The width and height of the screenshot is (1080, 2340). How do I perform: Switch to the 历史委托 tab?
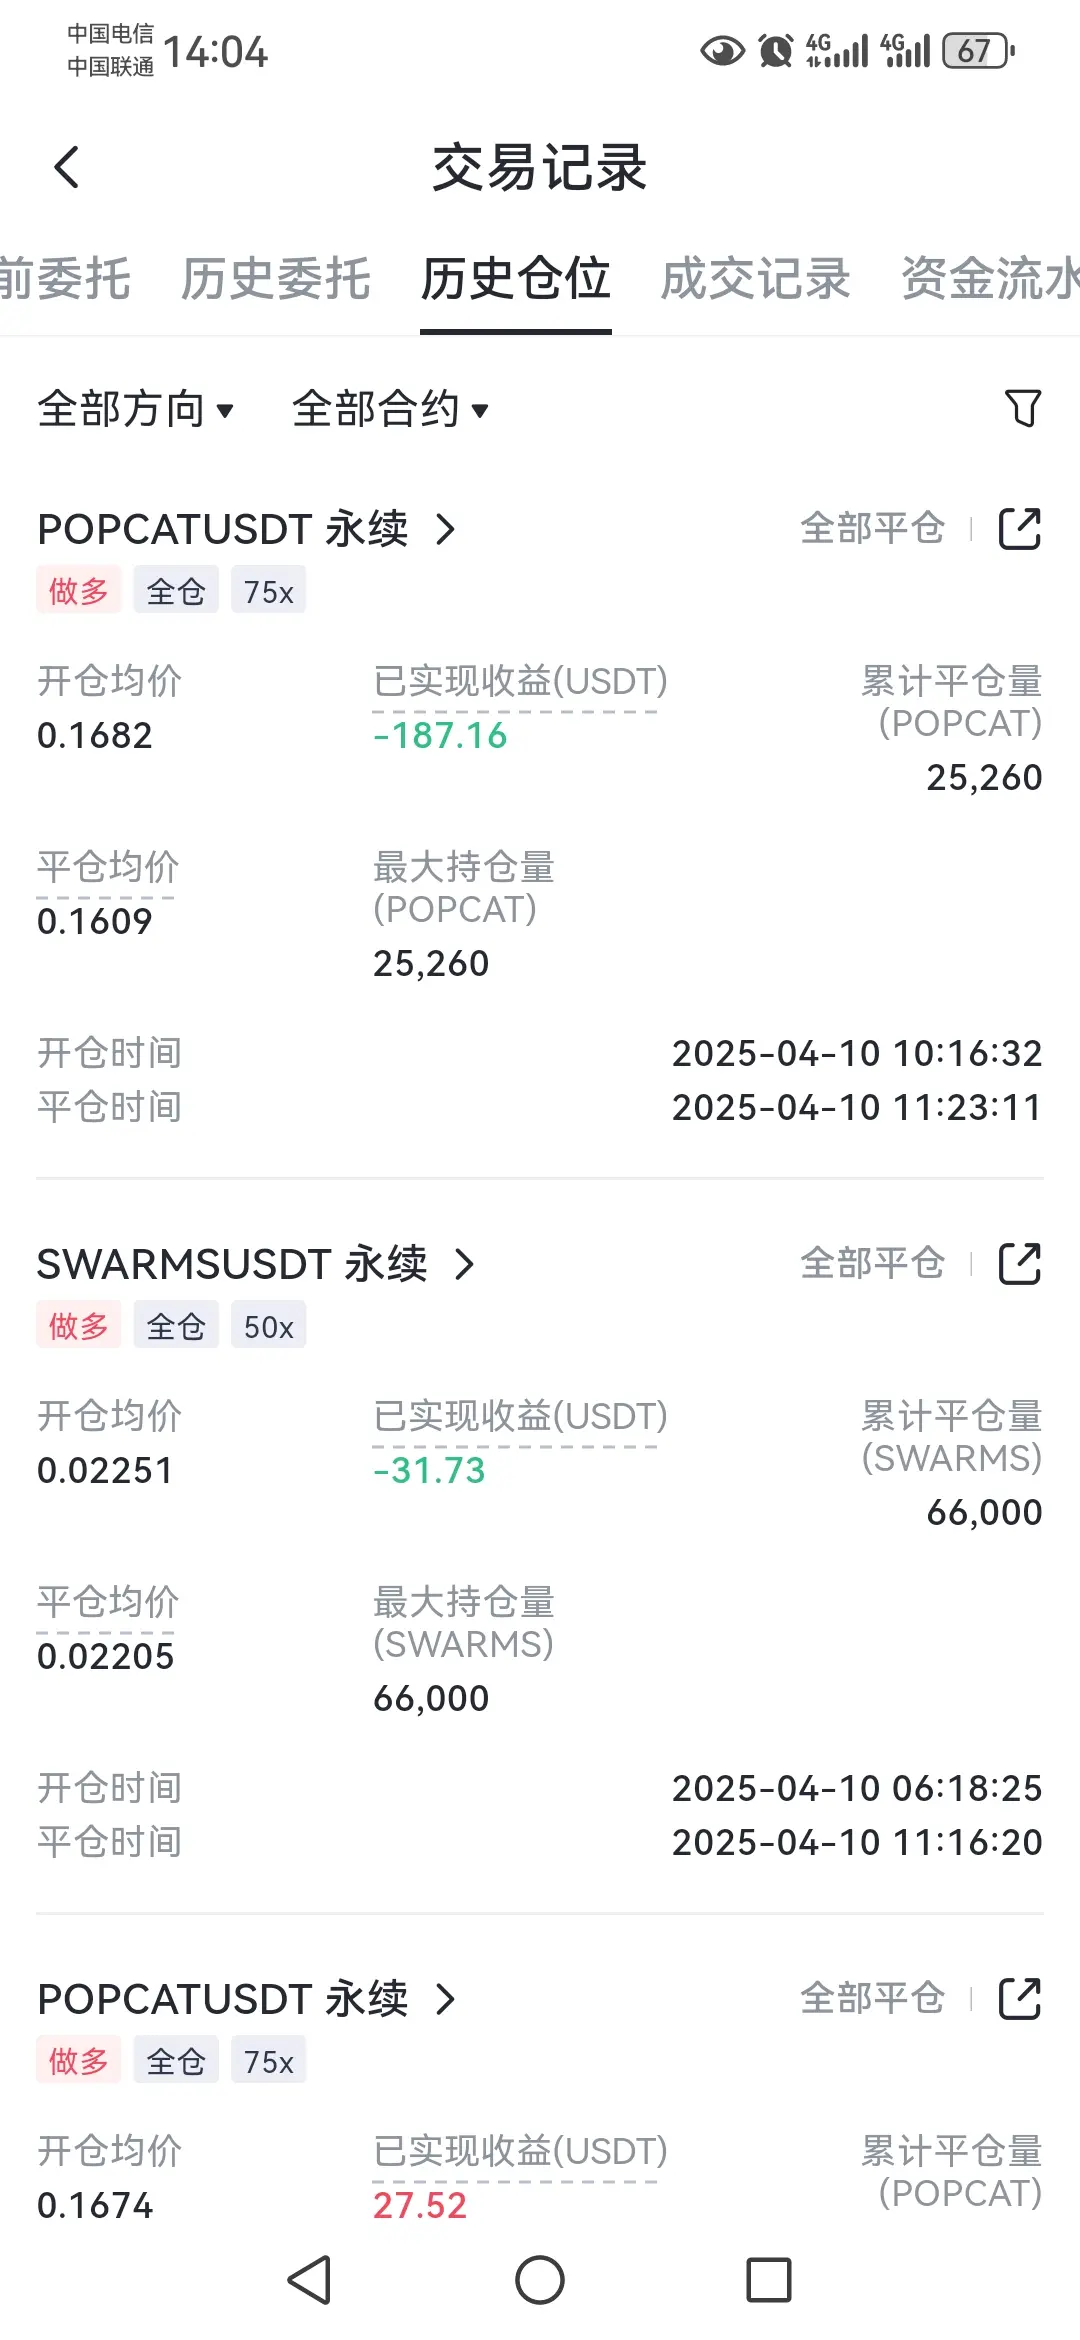[x=276, y=279]
